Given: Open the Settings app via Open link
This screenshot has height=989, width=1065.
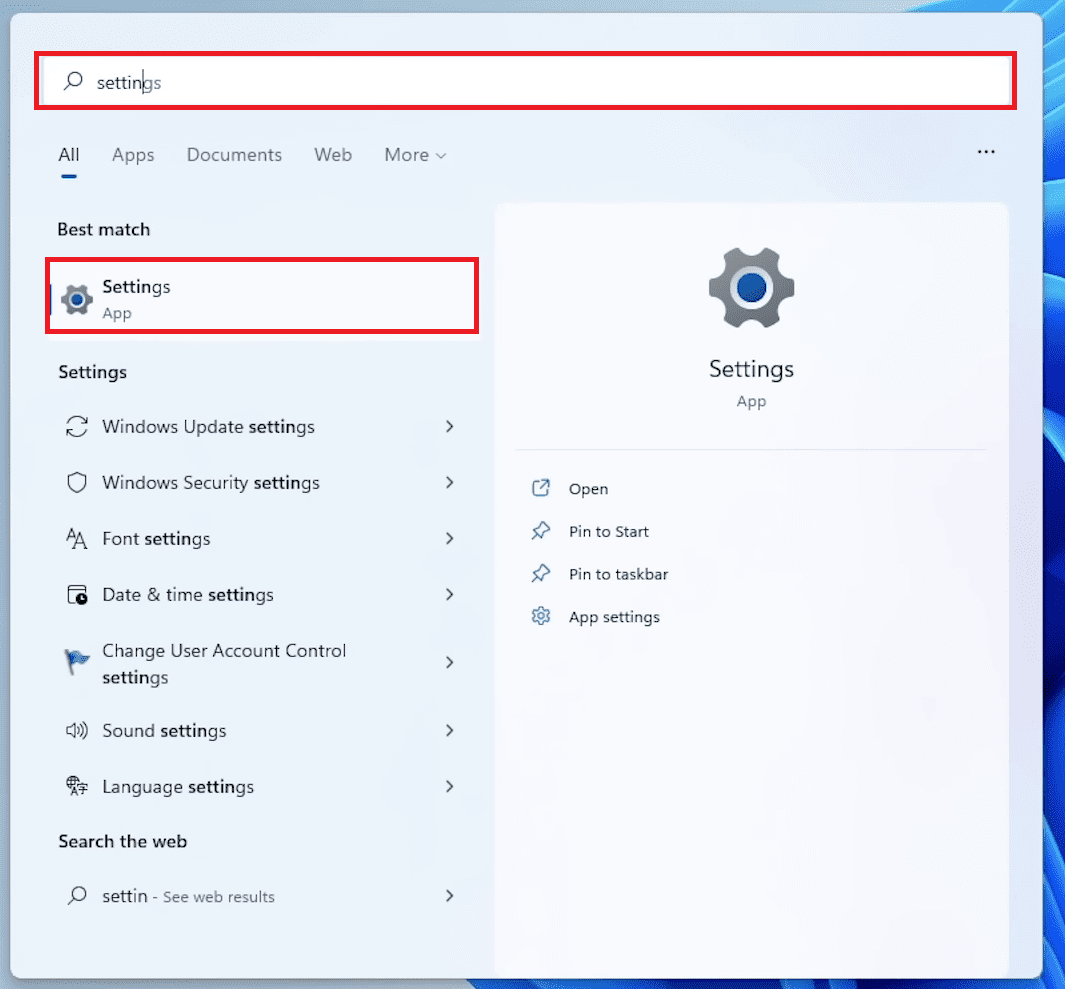Looking at the screenshot, I should (588, 489).
